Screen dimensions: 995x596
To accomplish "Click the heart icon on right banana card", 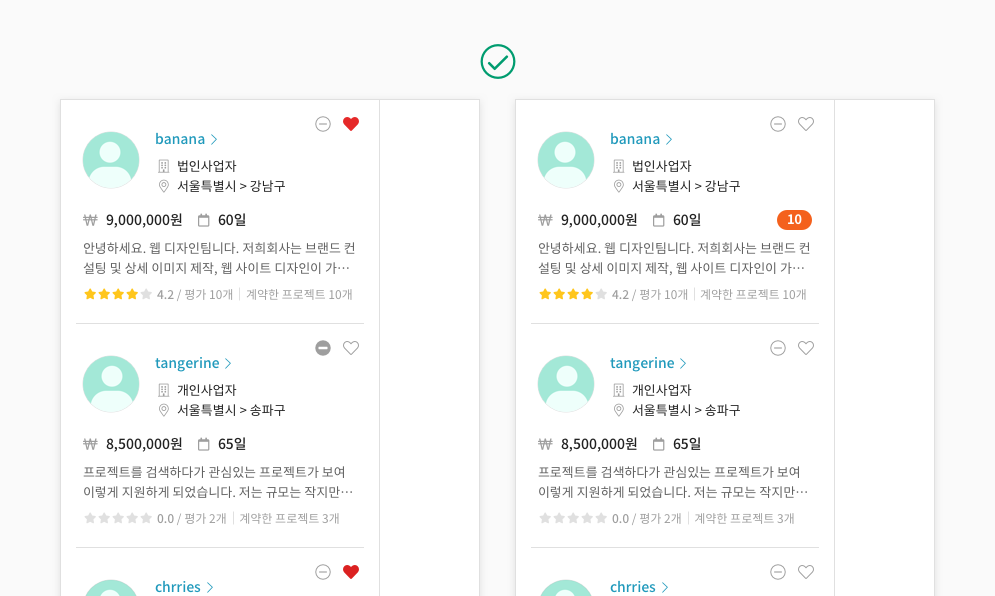I will [806, 124].
